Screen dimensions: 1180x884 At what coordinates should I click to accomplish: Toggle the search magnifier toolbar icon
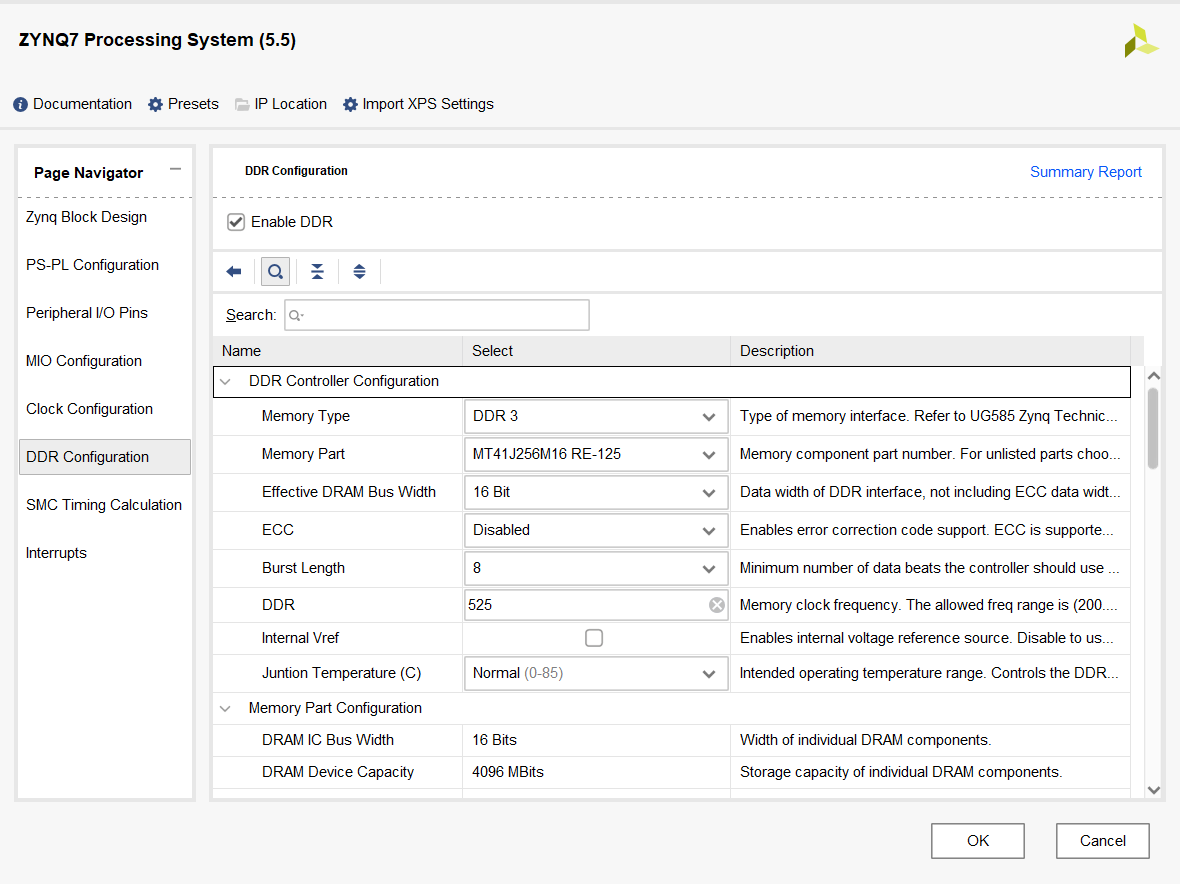tap(275, 272)
